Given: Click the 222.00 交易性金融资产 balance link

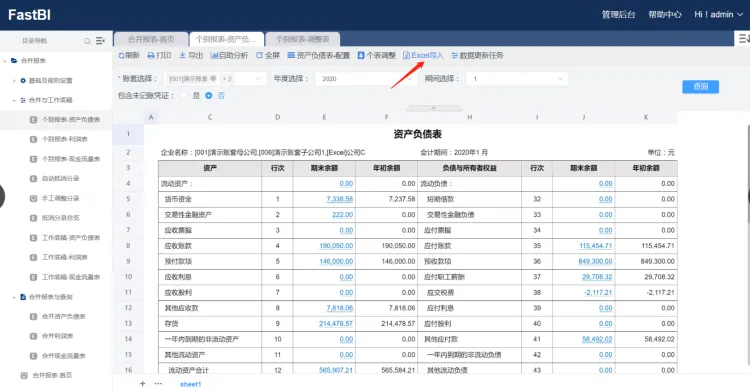Looking at the screenshot, I should [x=342, y=215].
